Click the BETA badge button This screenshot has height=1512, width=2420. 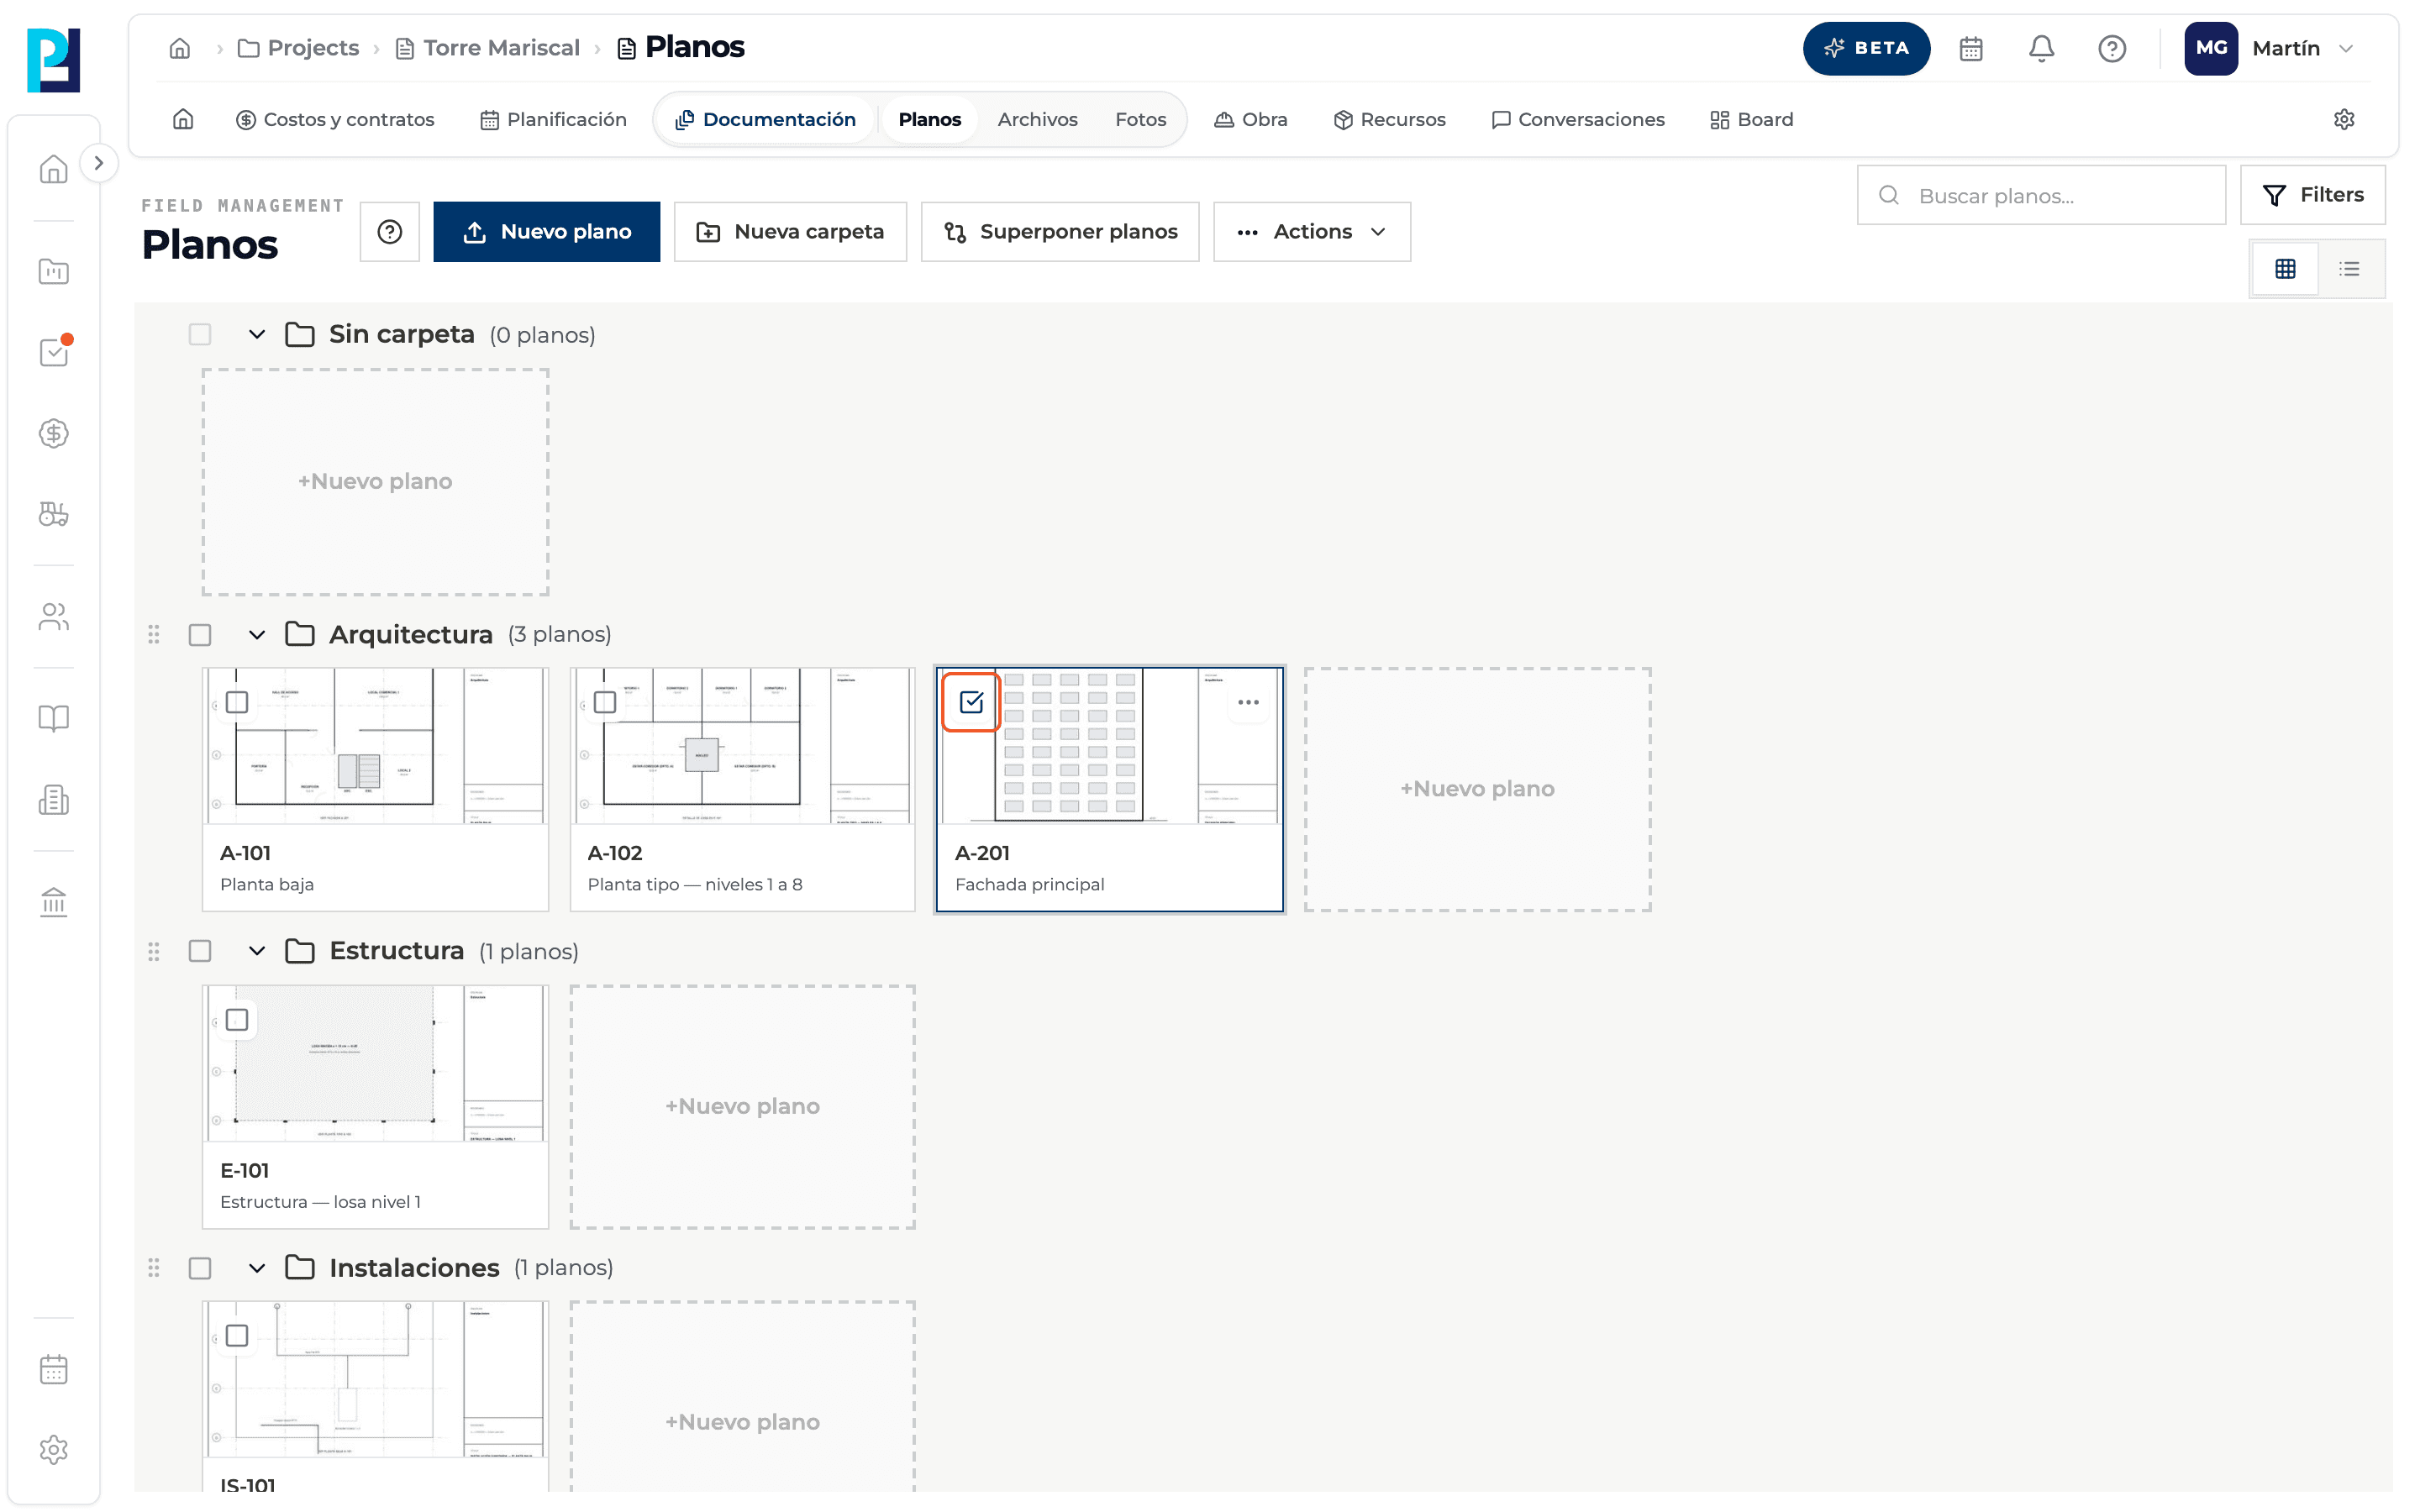1866,48
